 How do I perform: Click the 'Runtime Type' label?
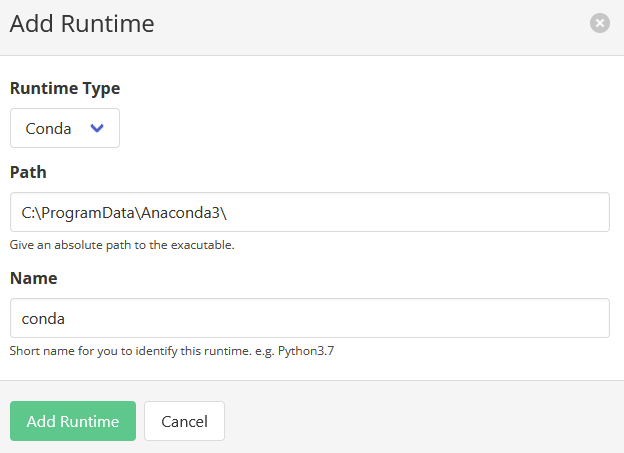[65, 88]
